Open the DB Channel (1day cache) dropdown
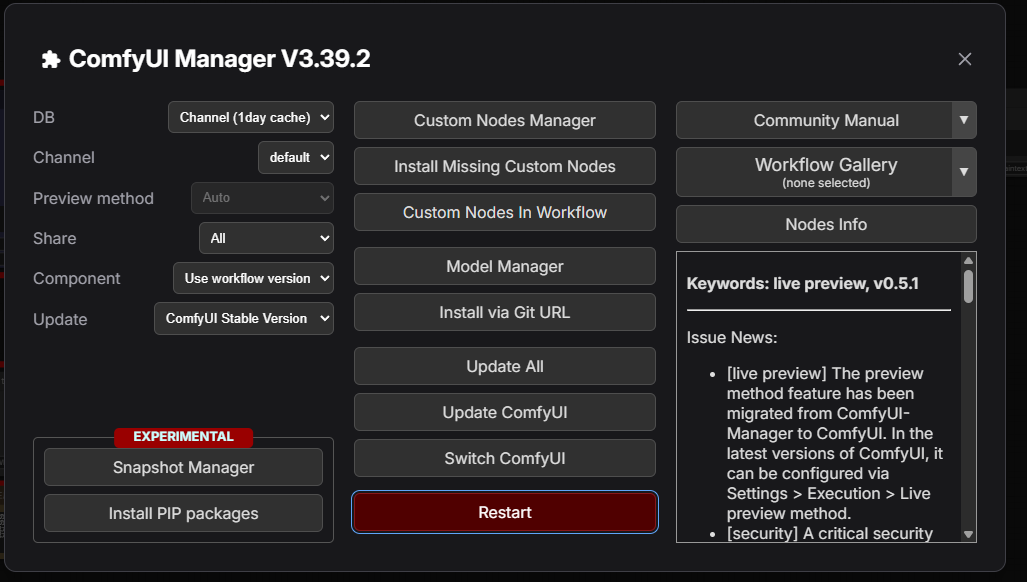The width and height of the screenshot is (1027, 582). pos(251,117)
